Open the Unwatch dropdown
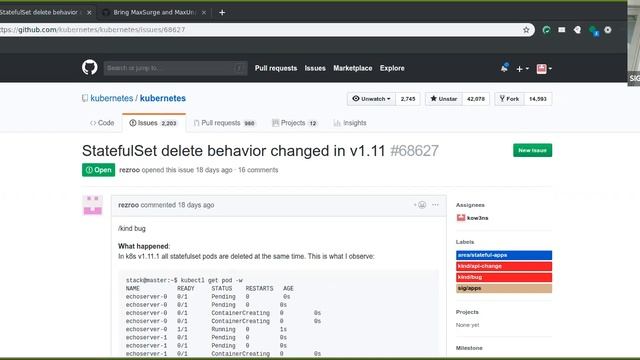The width and height of the screenshot is (640, 360). 371,99
